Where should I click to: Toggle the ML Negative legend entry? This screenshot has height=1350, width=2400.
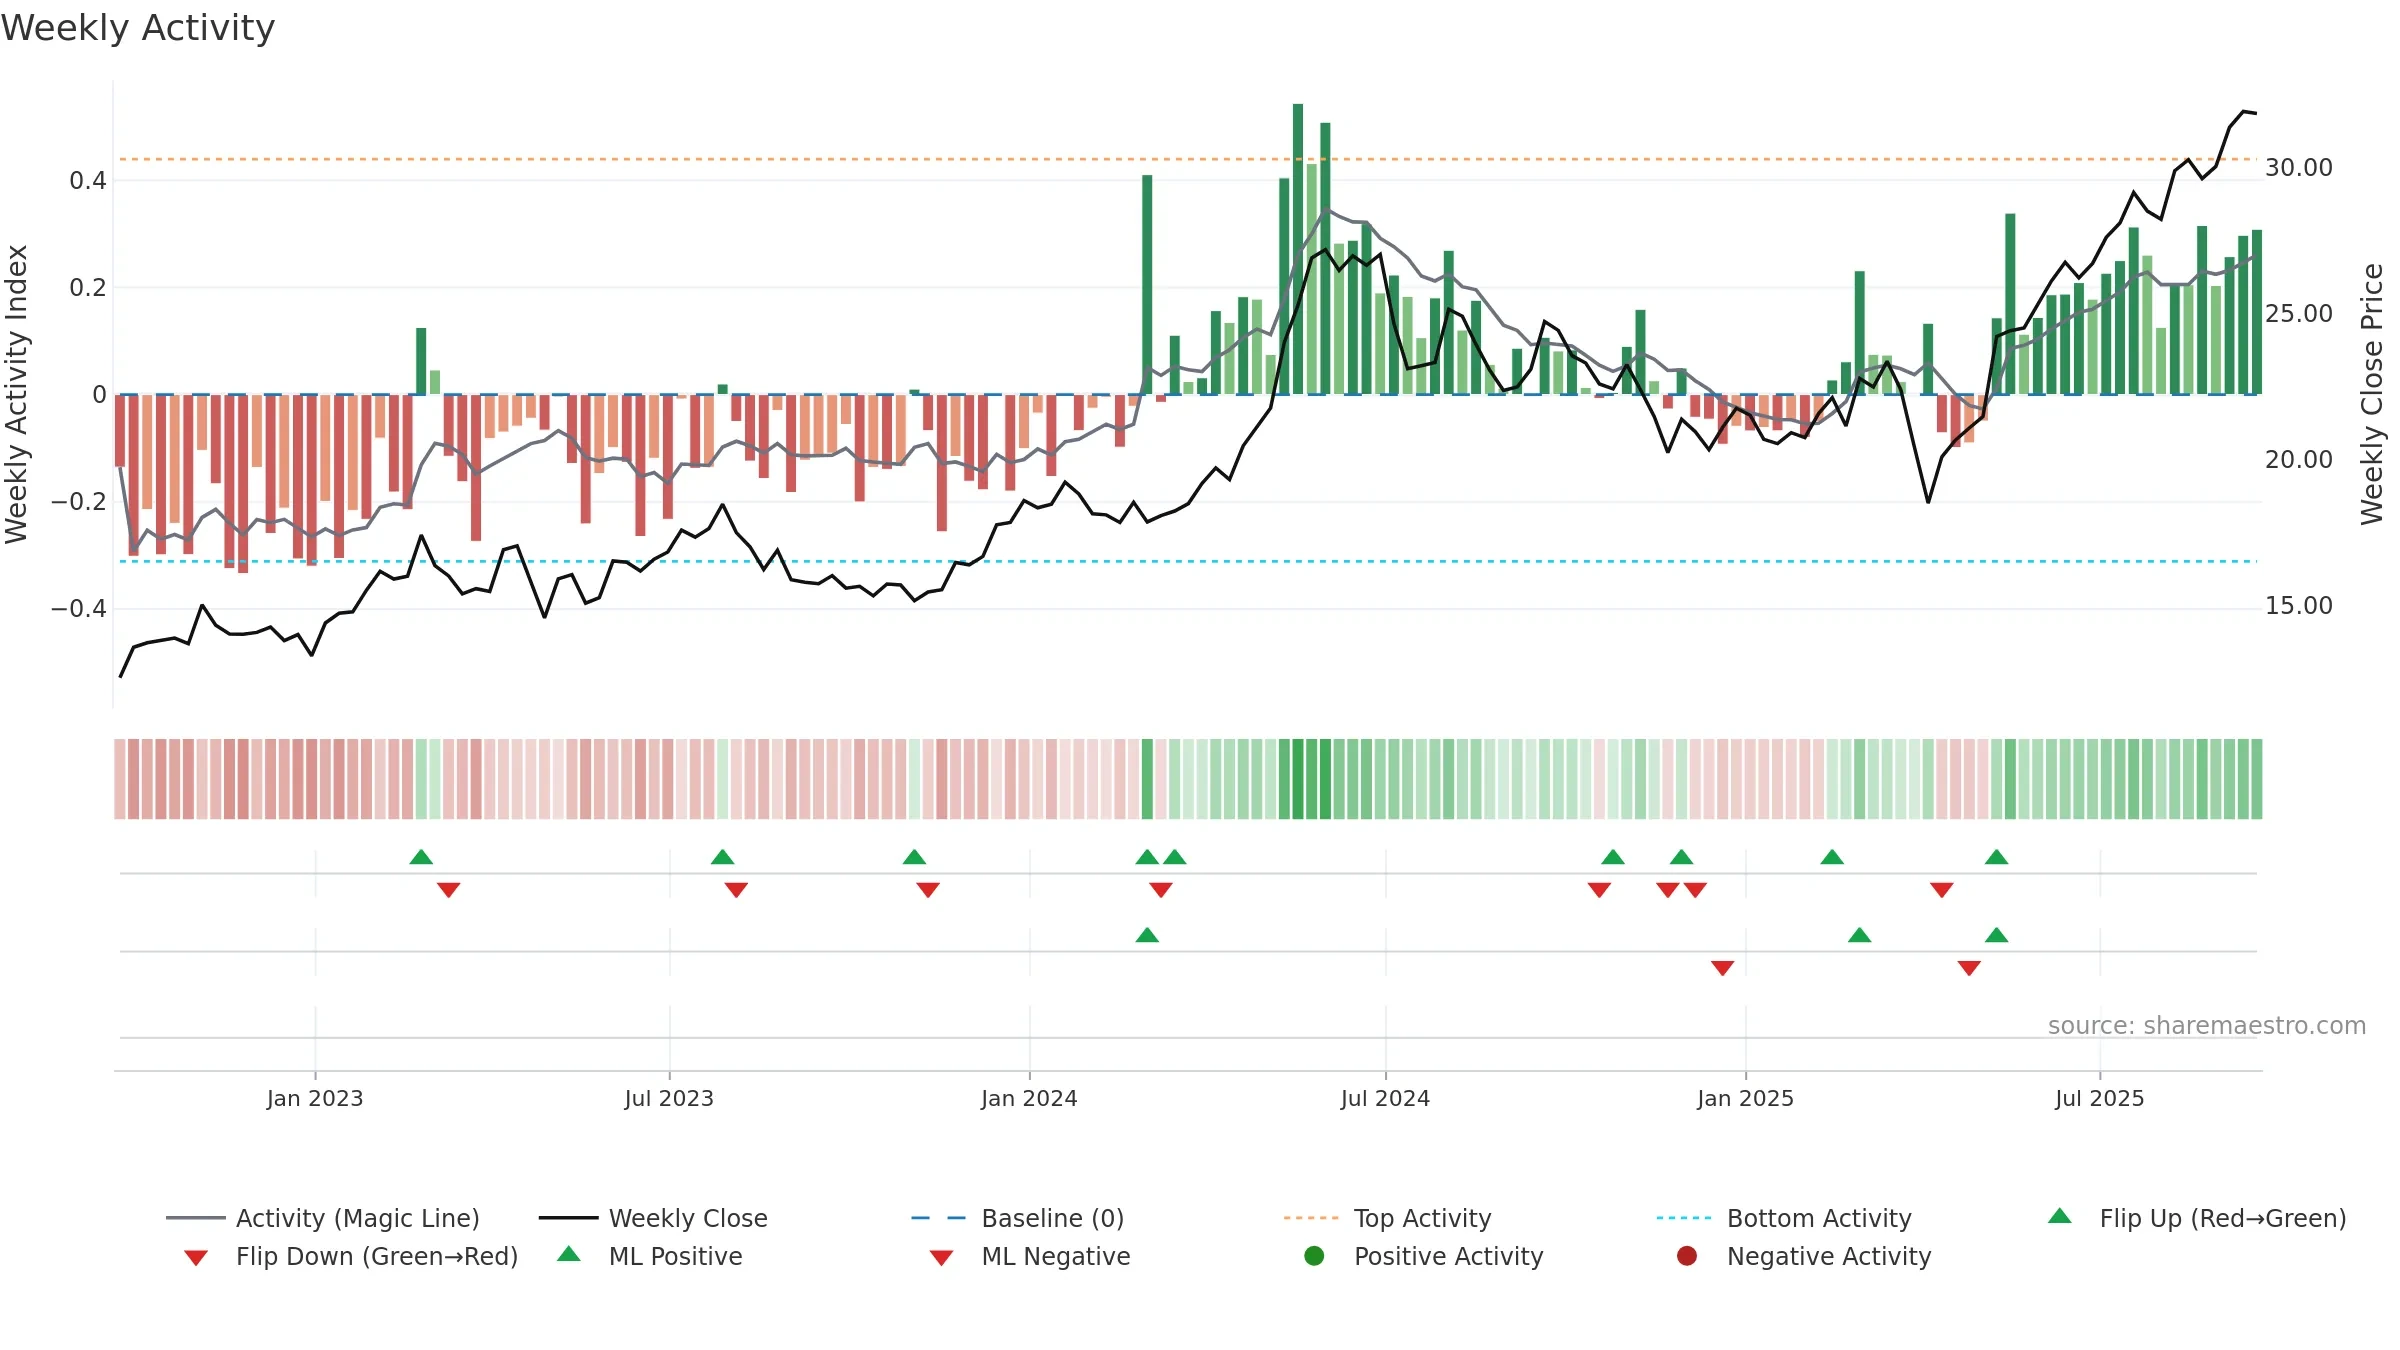click(1030, 1256)
